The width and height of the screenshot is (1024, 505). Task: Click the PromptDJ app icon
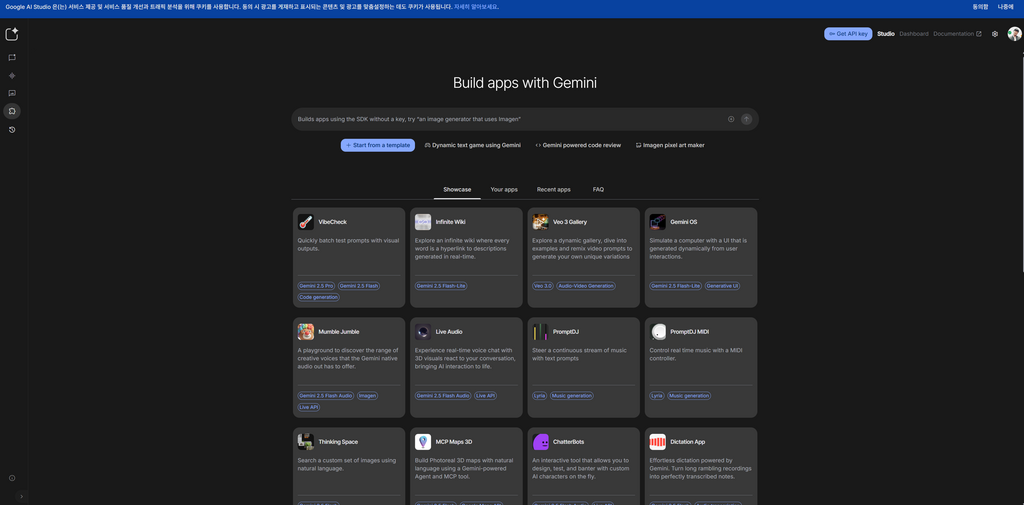[x=540, y=332]
